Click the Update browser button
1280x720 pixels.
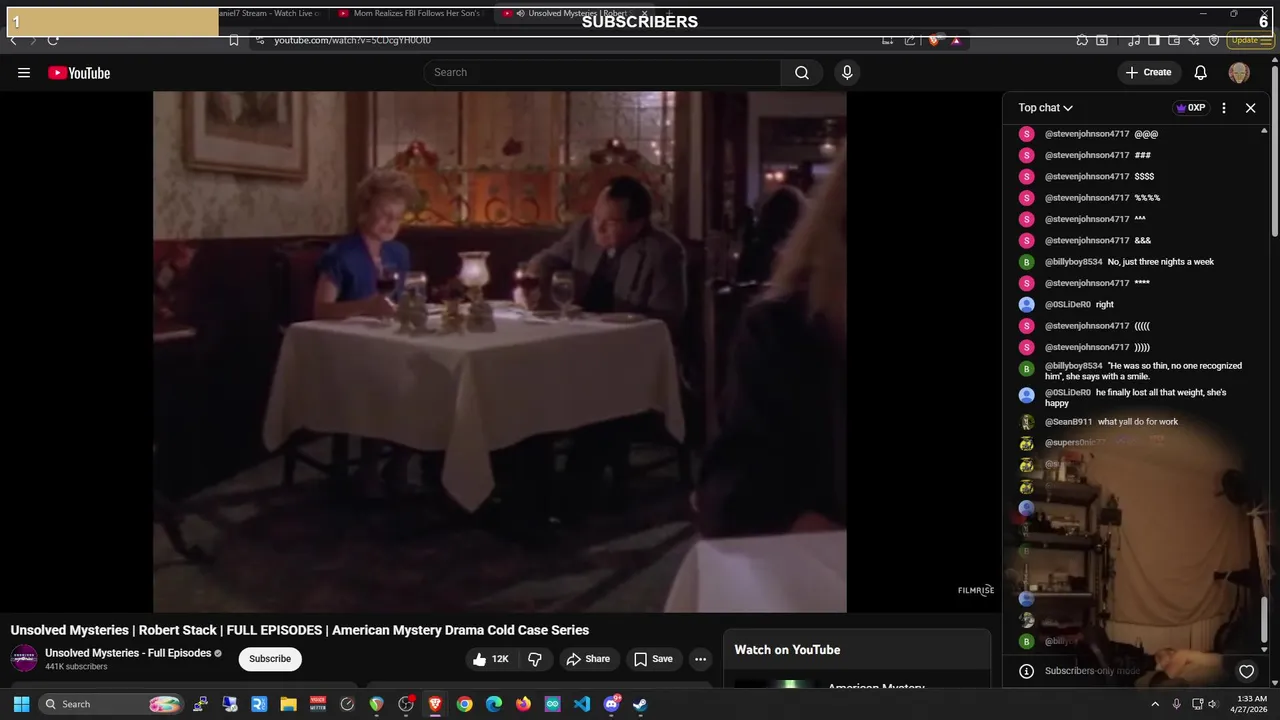click(1250, 40)
